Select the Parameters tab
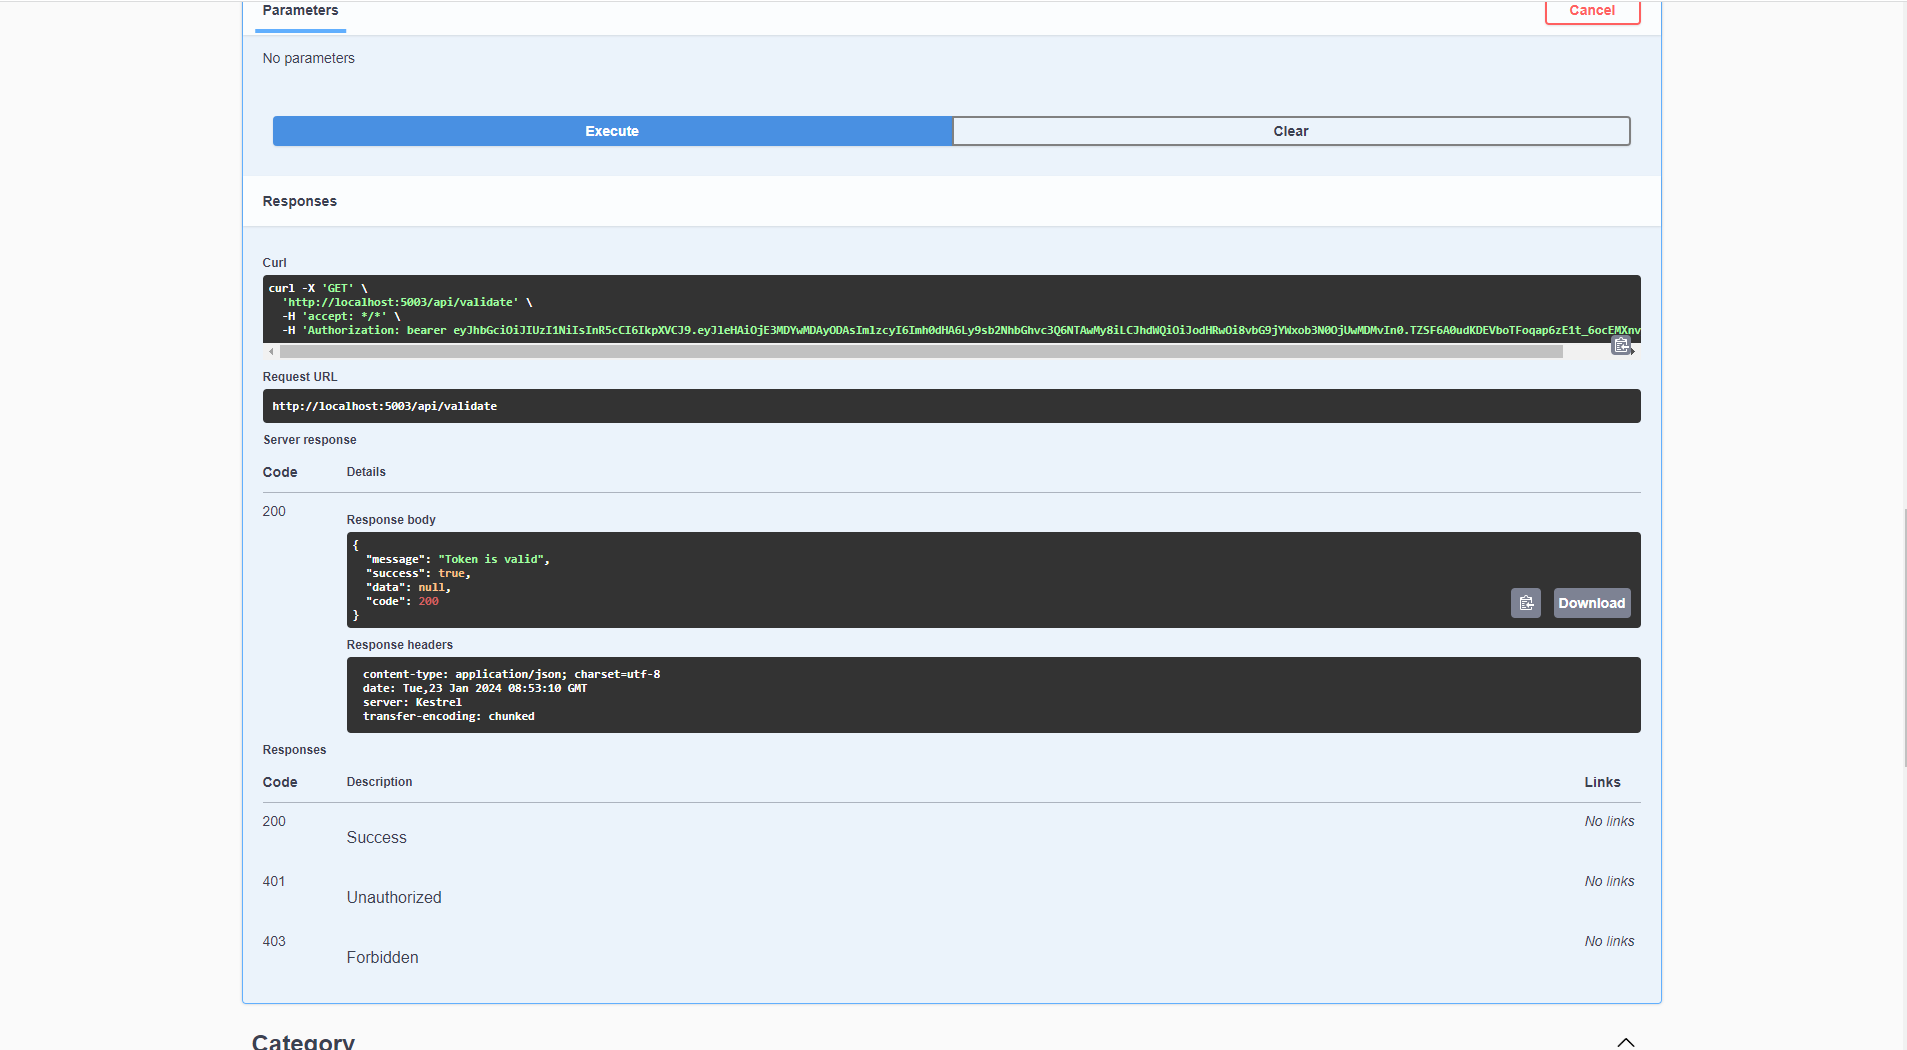 [x=300, y=11]
